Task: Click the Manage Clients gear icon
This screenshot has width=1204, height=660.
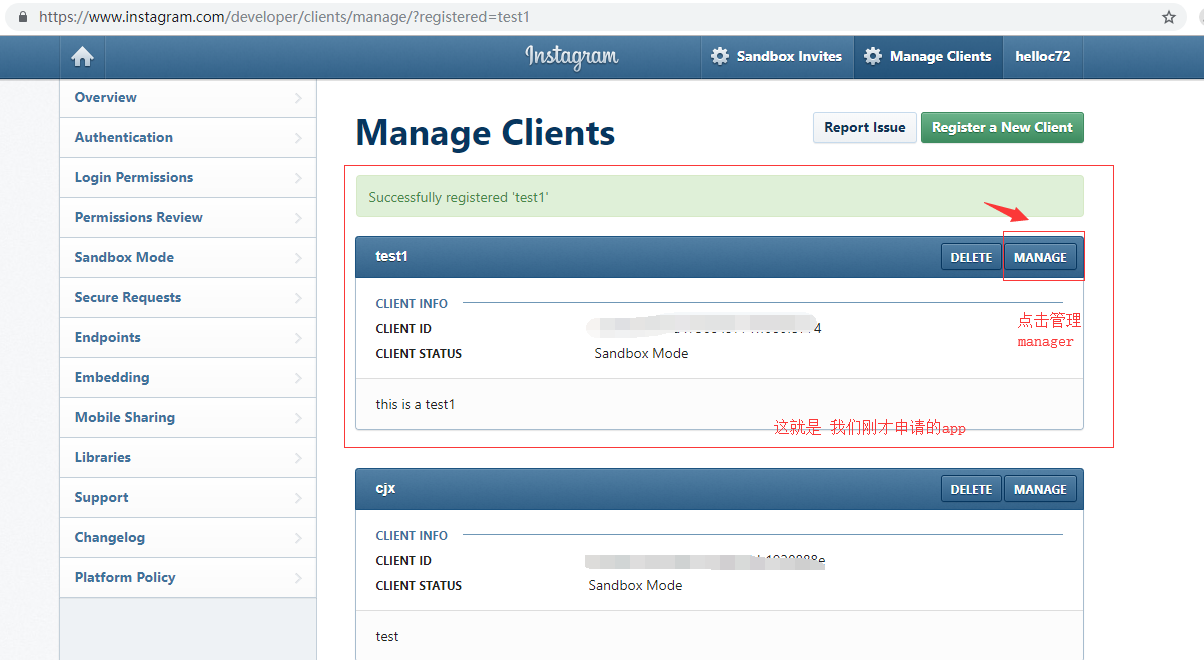Action: pos(873,56)
